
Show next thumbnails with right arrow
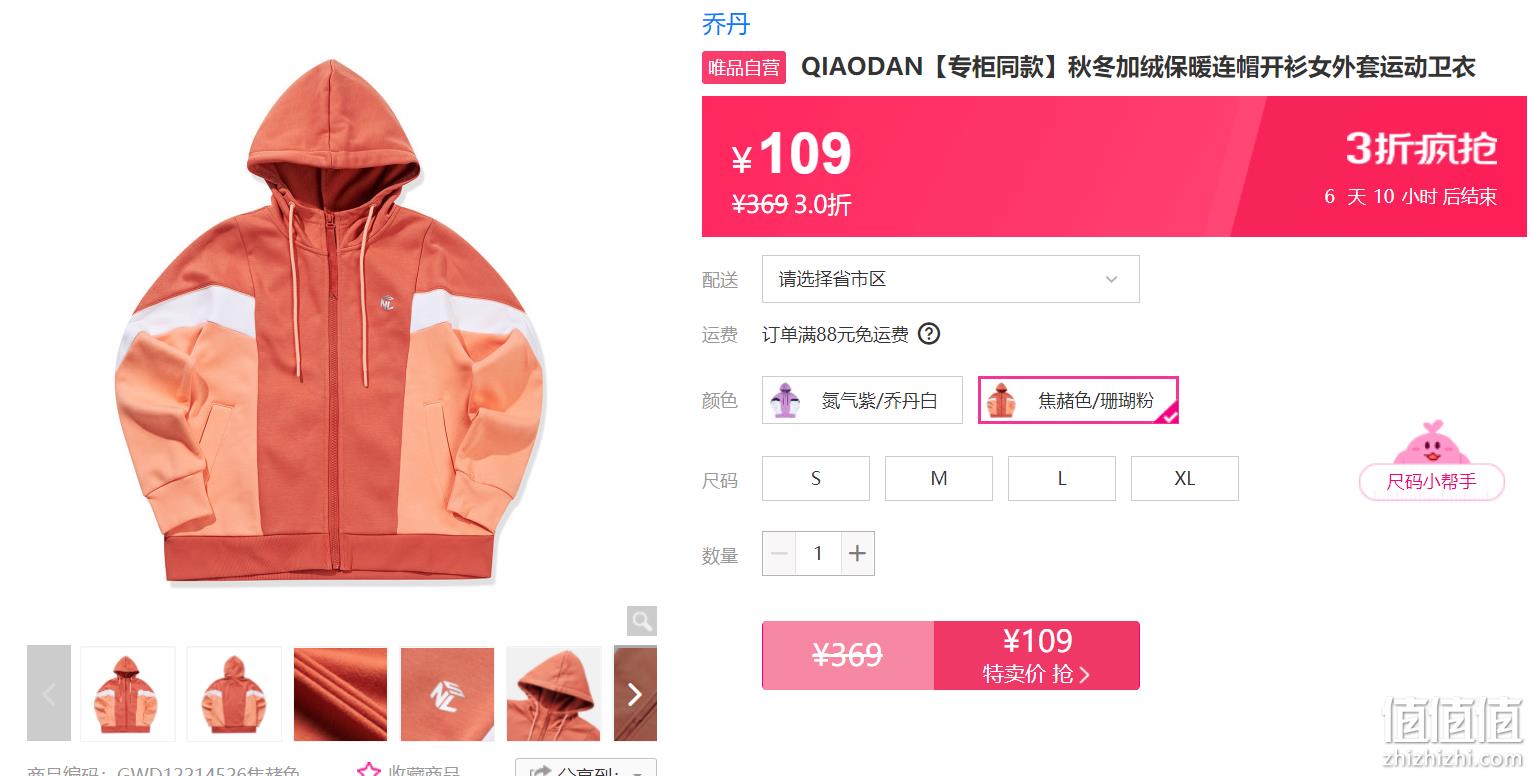pyautogui.click(x=634, y=693)
